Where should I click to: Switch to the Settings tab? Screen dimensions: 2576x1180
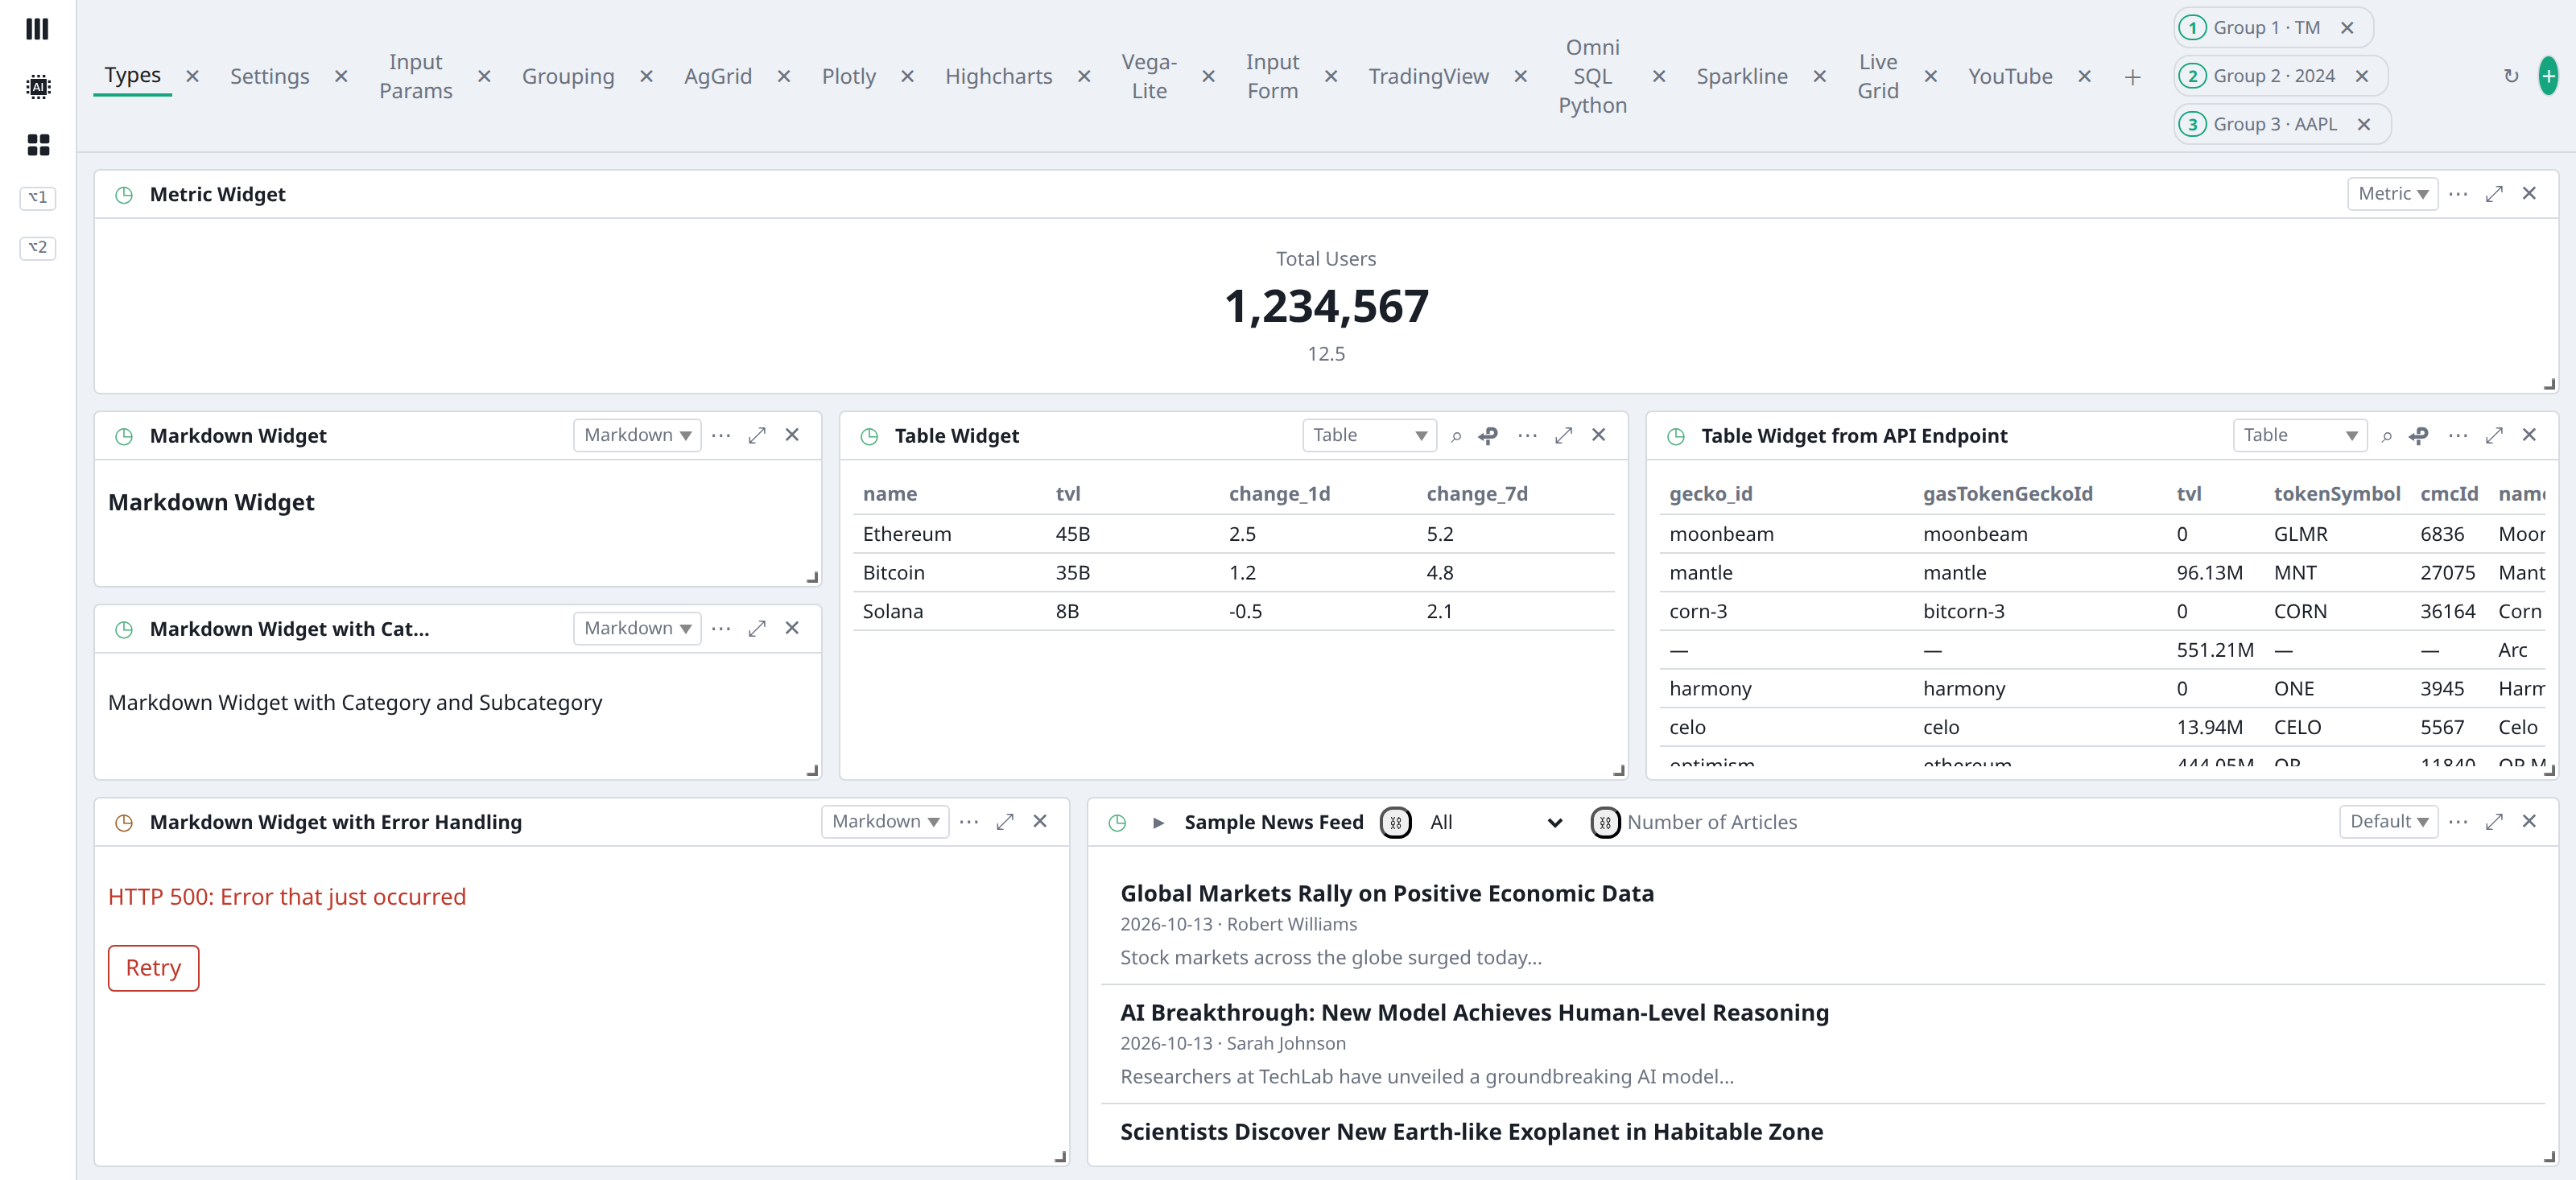click(269, 76)
